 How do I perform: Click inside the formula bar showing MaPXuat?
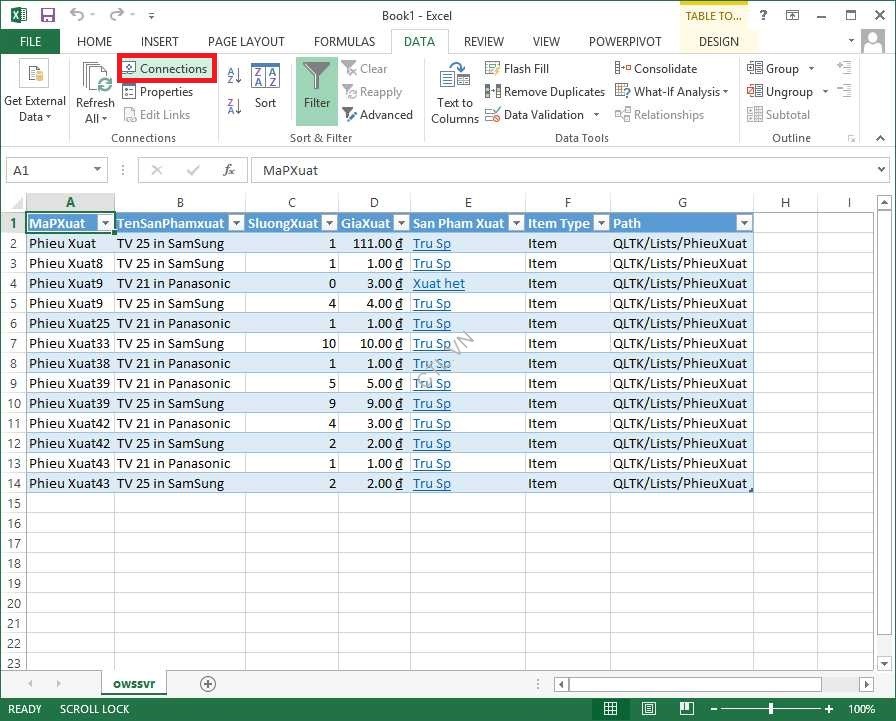560,171
